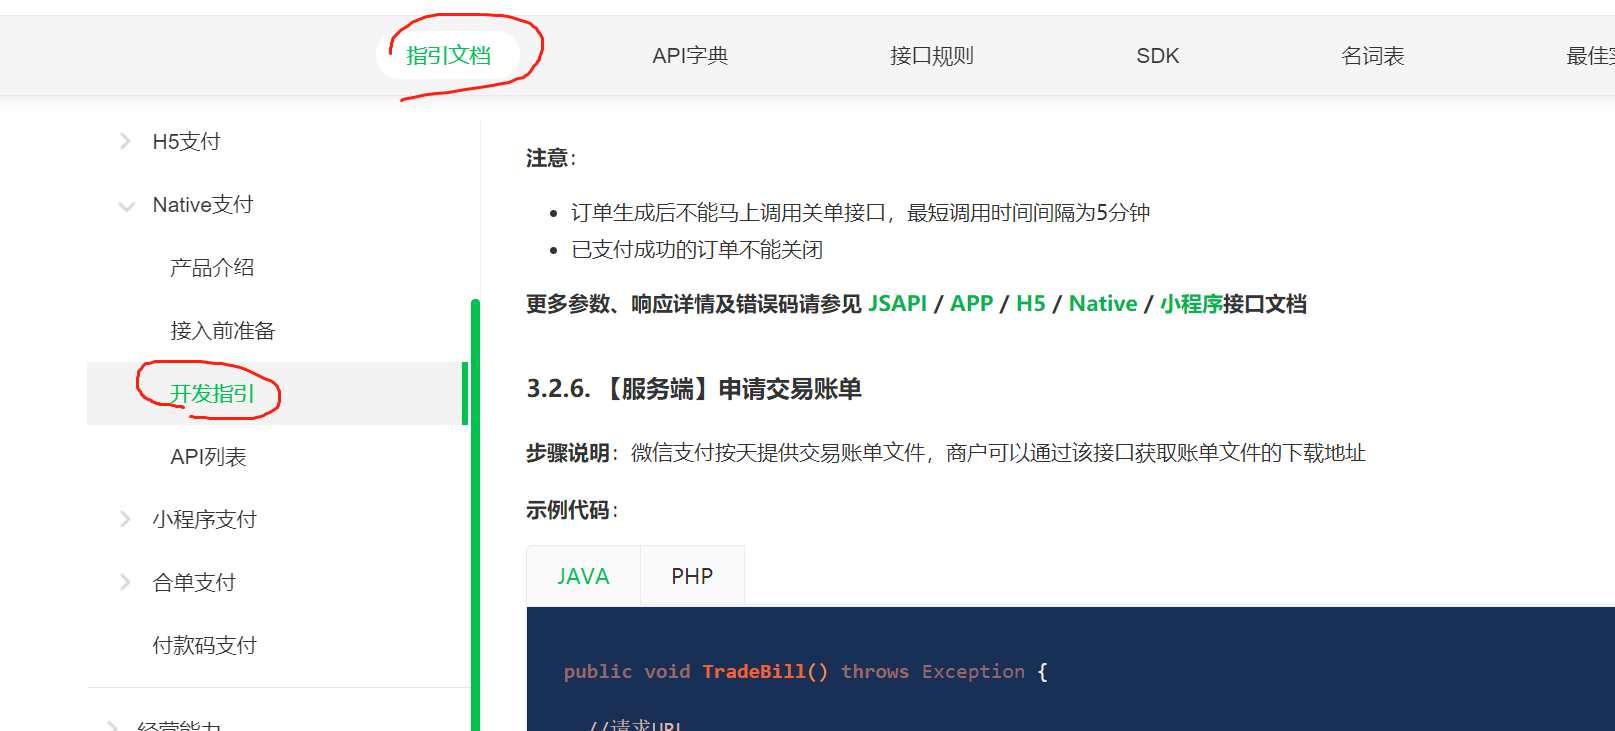
Task: Expand the H5支付 chevron in sidebar
Action: click(125, 141)
